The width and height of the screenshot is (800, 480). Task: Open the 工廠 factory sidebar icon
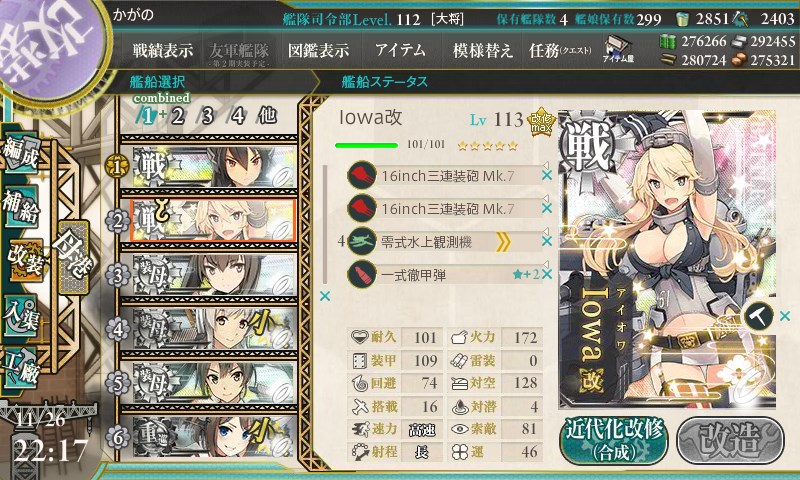[x=21, y=368]
